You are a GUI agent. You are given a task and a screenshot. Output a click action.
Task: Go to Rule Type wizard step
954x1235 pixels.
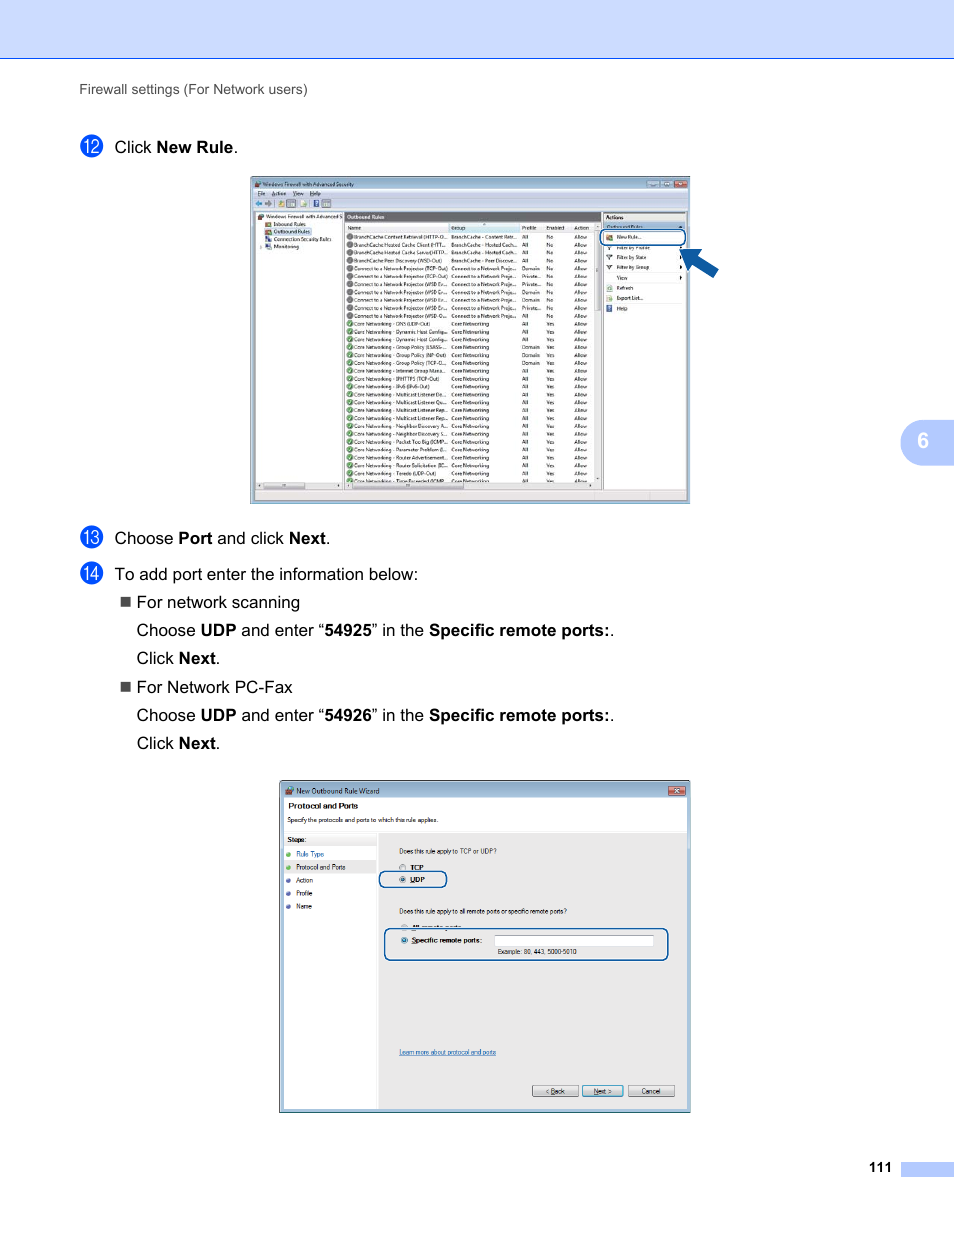click(x=310, y=854)
